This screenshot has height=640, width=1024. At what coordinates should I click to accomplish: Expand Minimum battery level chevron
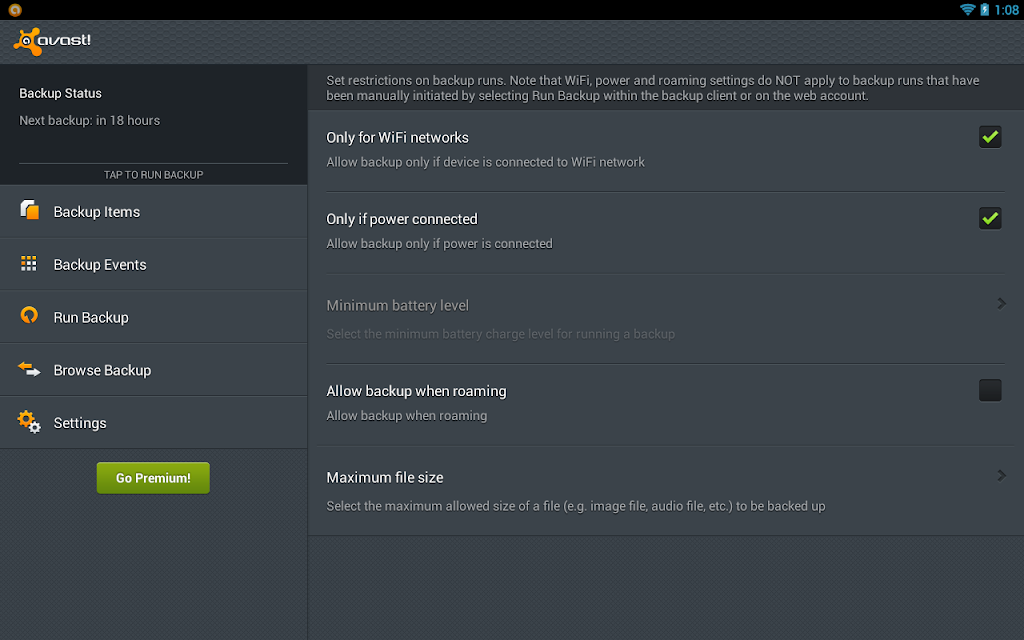pyautogui.click(x=1001, y=304)
